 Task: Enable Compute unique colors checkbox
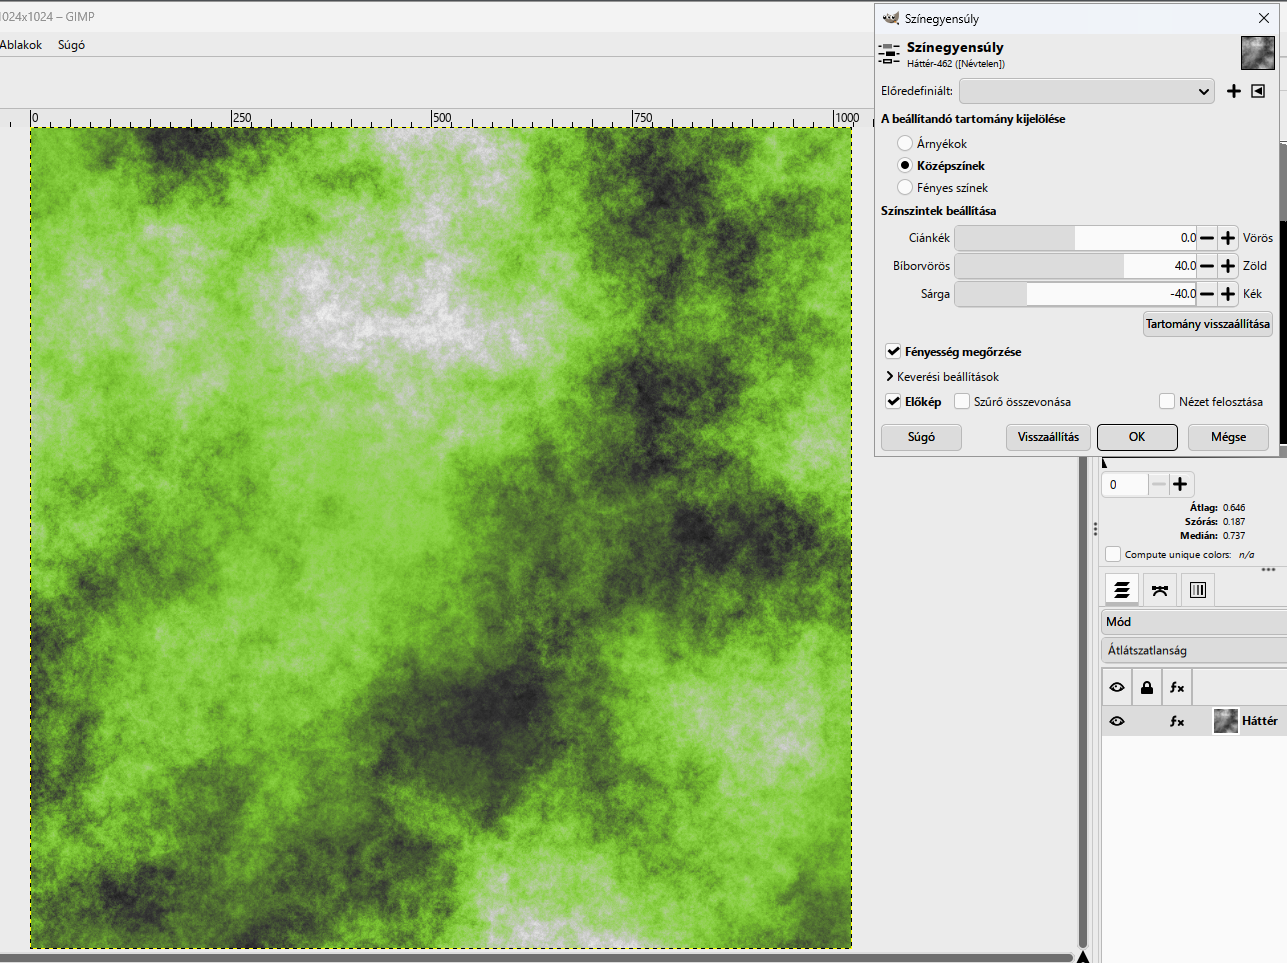(1113, 554)
